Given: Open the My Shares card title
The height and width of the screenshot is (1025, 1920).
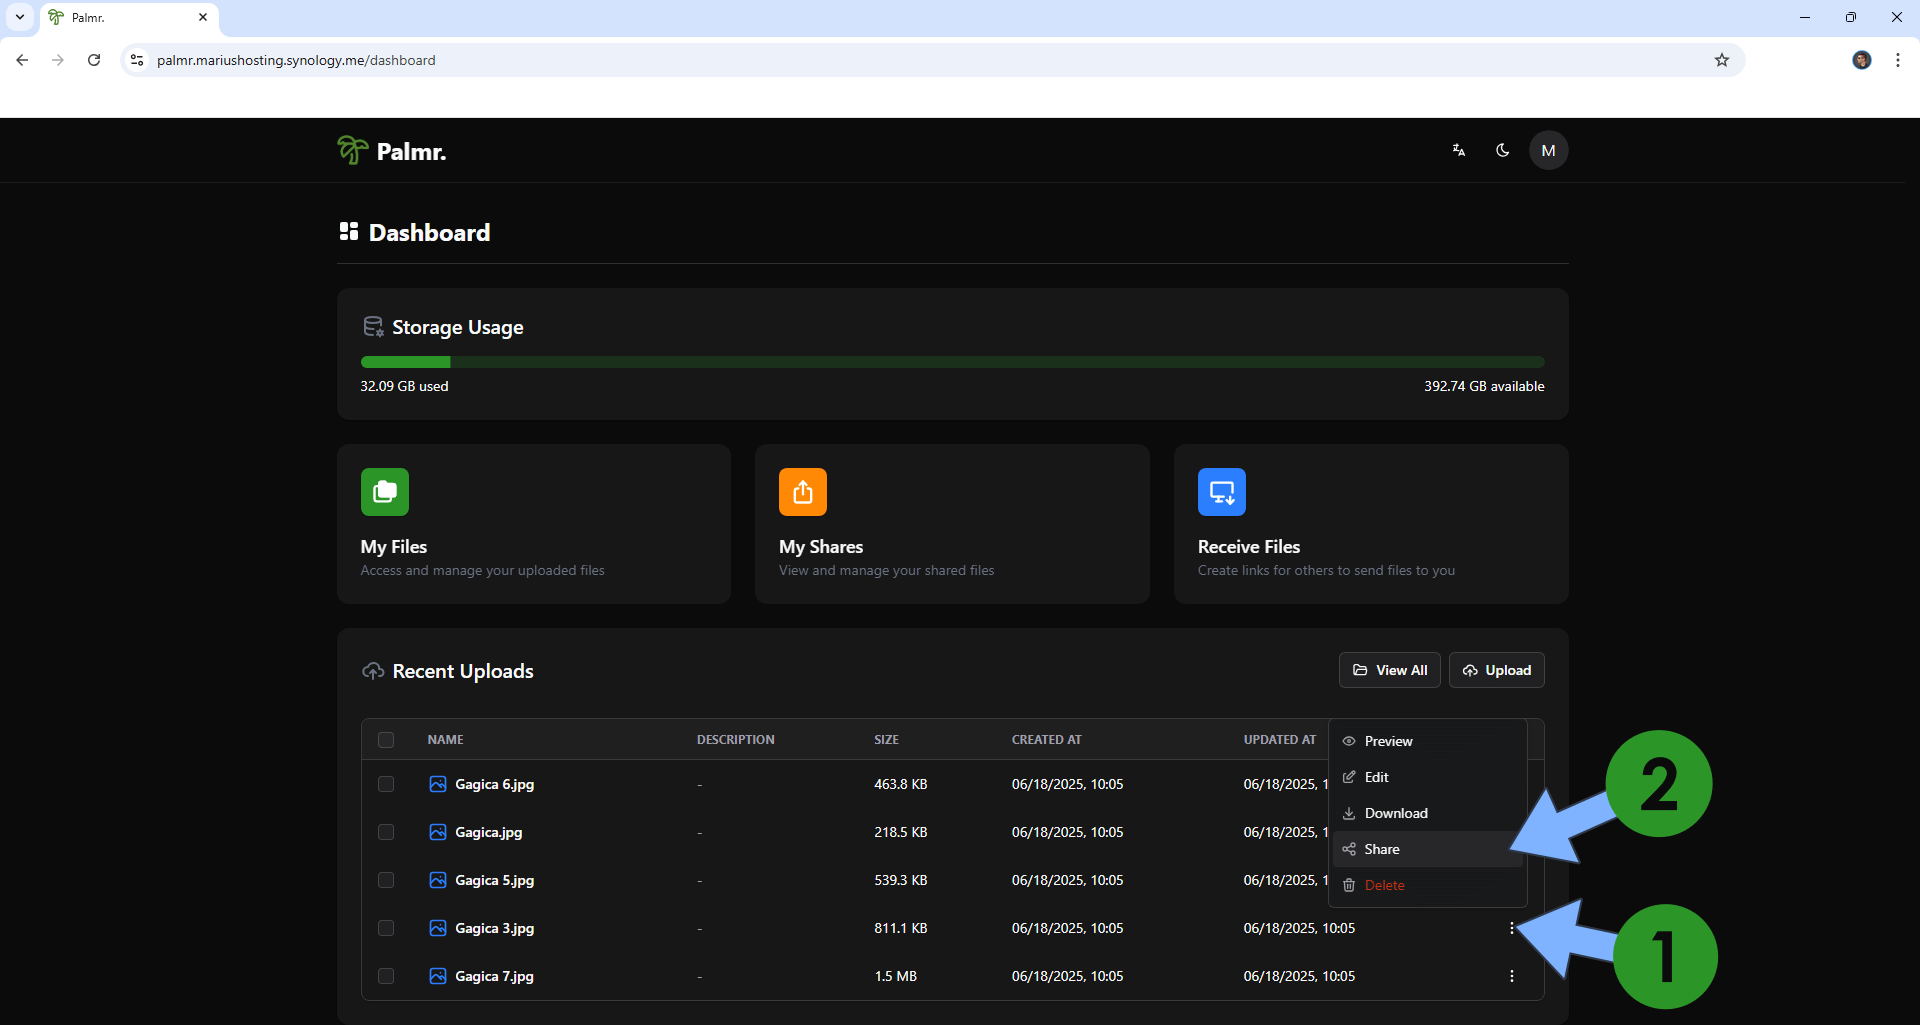Looking at the screenshot, I should pos(821,547).
